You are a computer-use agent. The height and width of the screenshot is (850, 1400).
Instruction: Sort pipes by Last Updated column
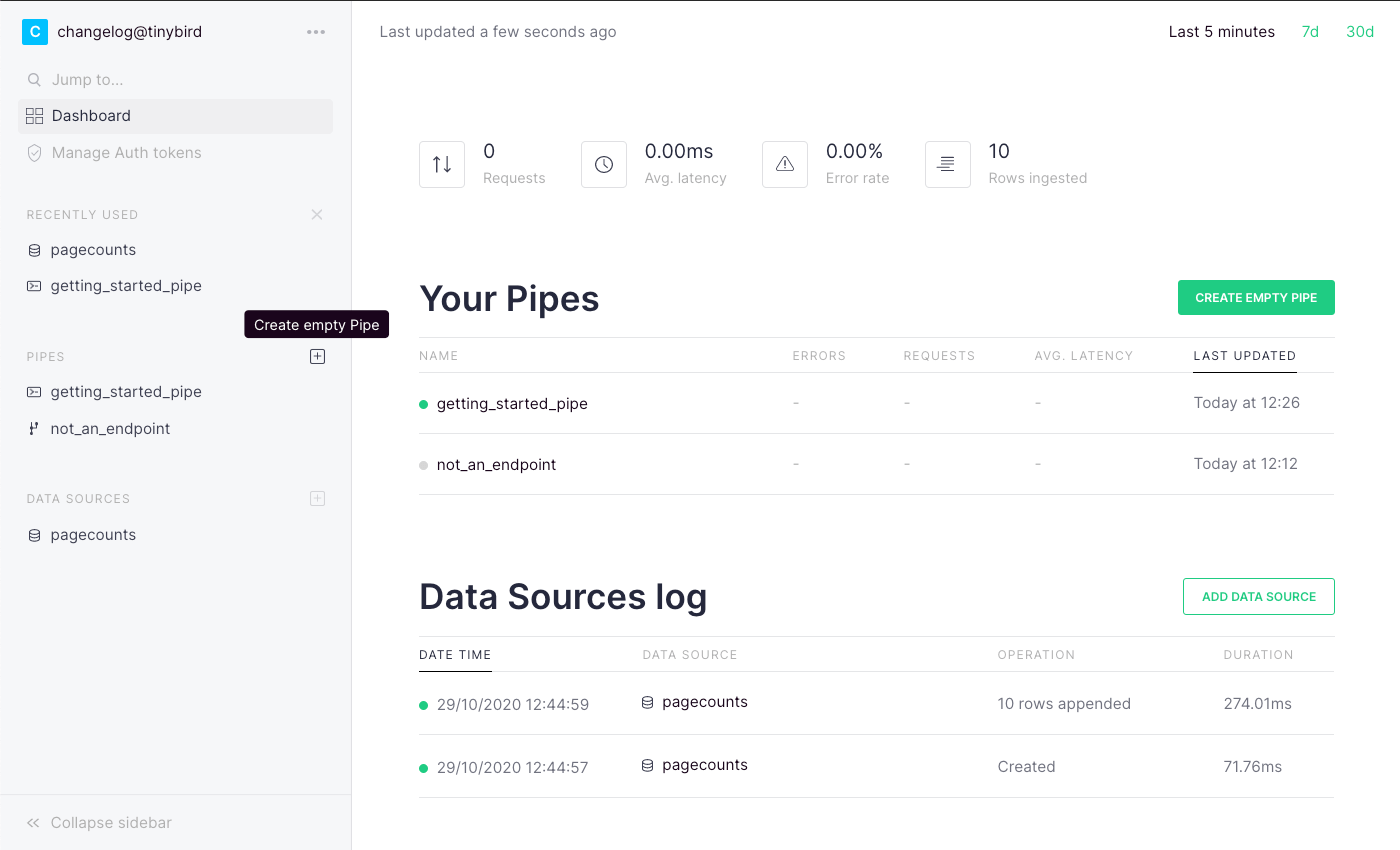[1244, 356]
